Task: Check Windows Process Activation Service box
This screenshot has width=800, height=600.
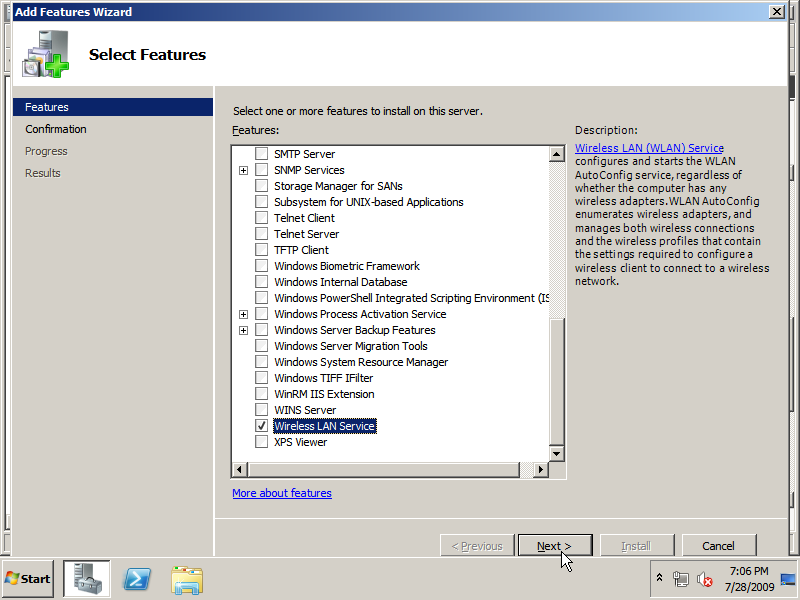Action: point(261,314)
